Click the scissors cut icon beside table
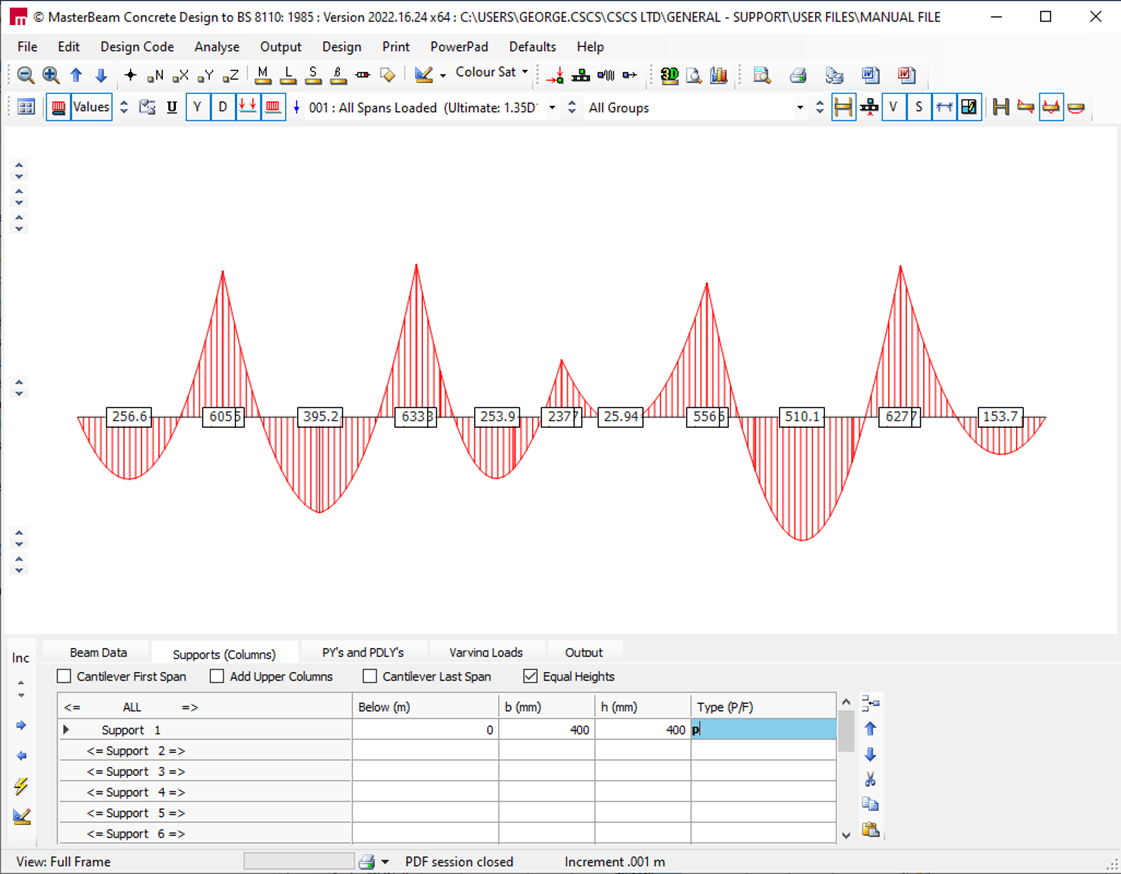 tap(870, 779)
